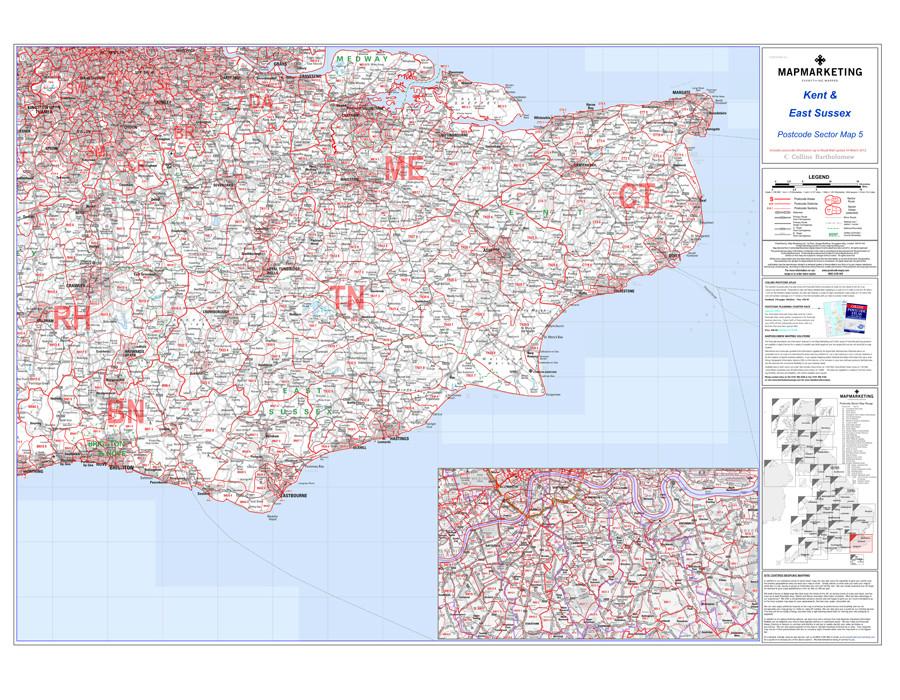Click the Postcode Sector Map 5 link
This screenshot has height=700, width=900.
(x=820, y=136)
